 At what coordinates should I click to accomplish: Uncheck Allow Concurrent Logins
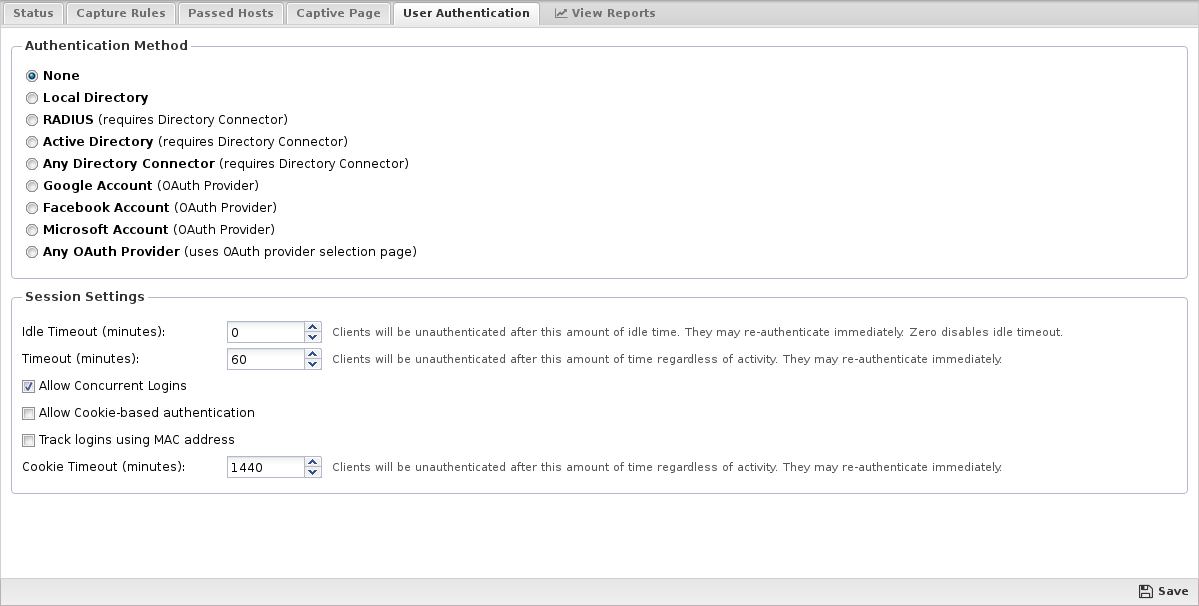[x=28, y=387]
